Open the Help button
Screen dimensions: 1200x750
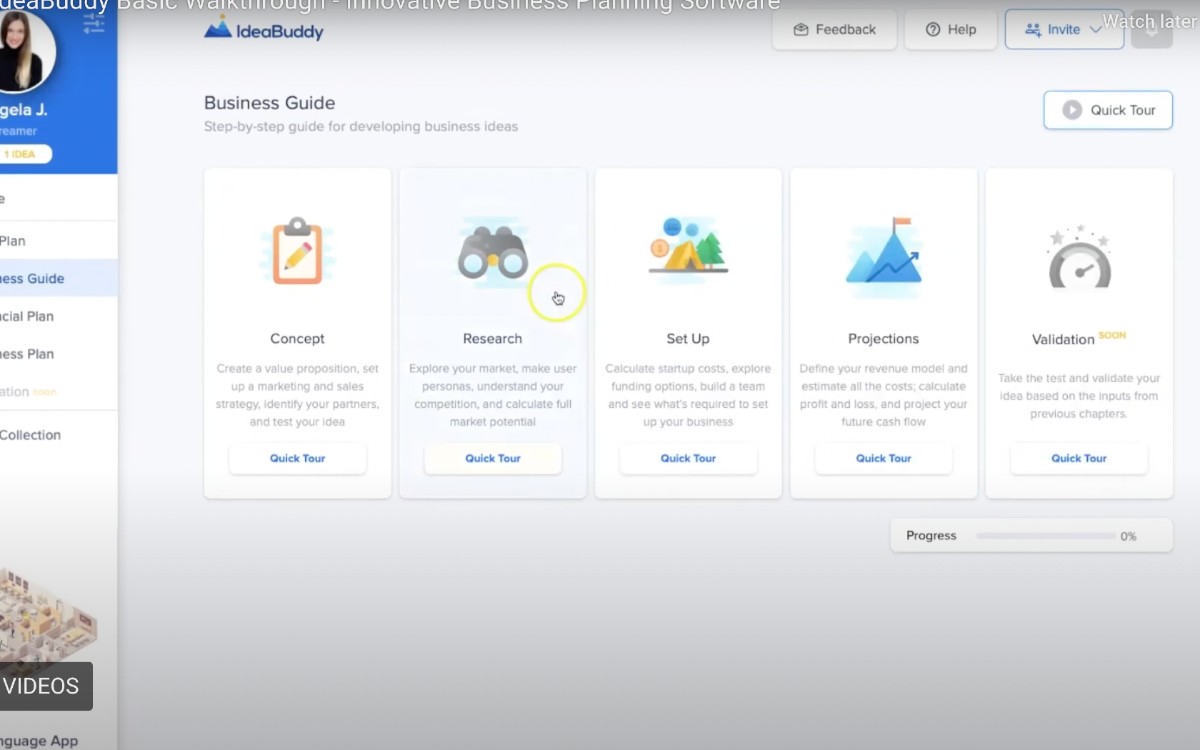pyautogui.click(x=950, y=29)
